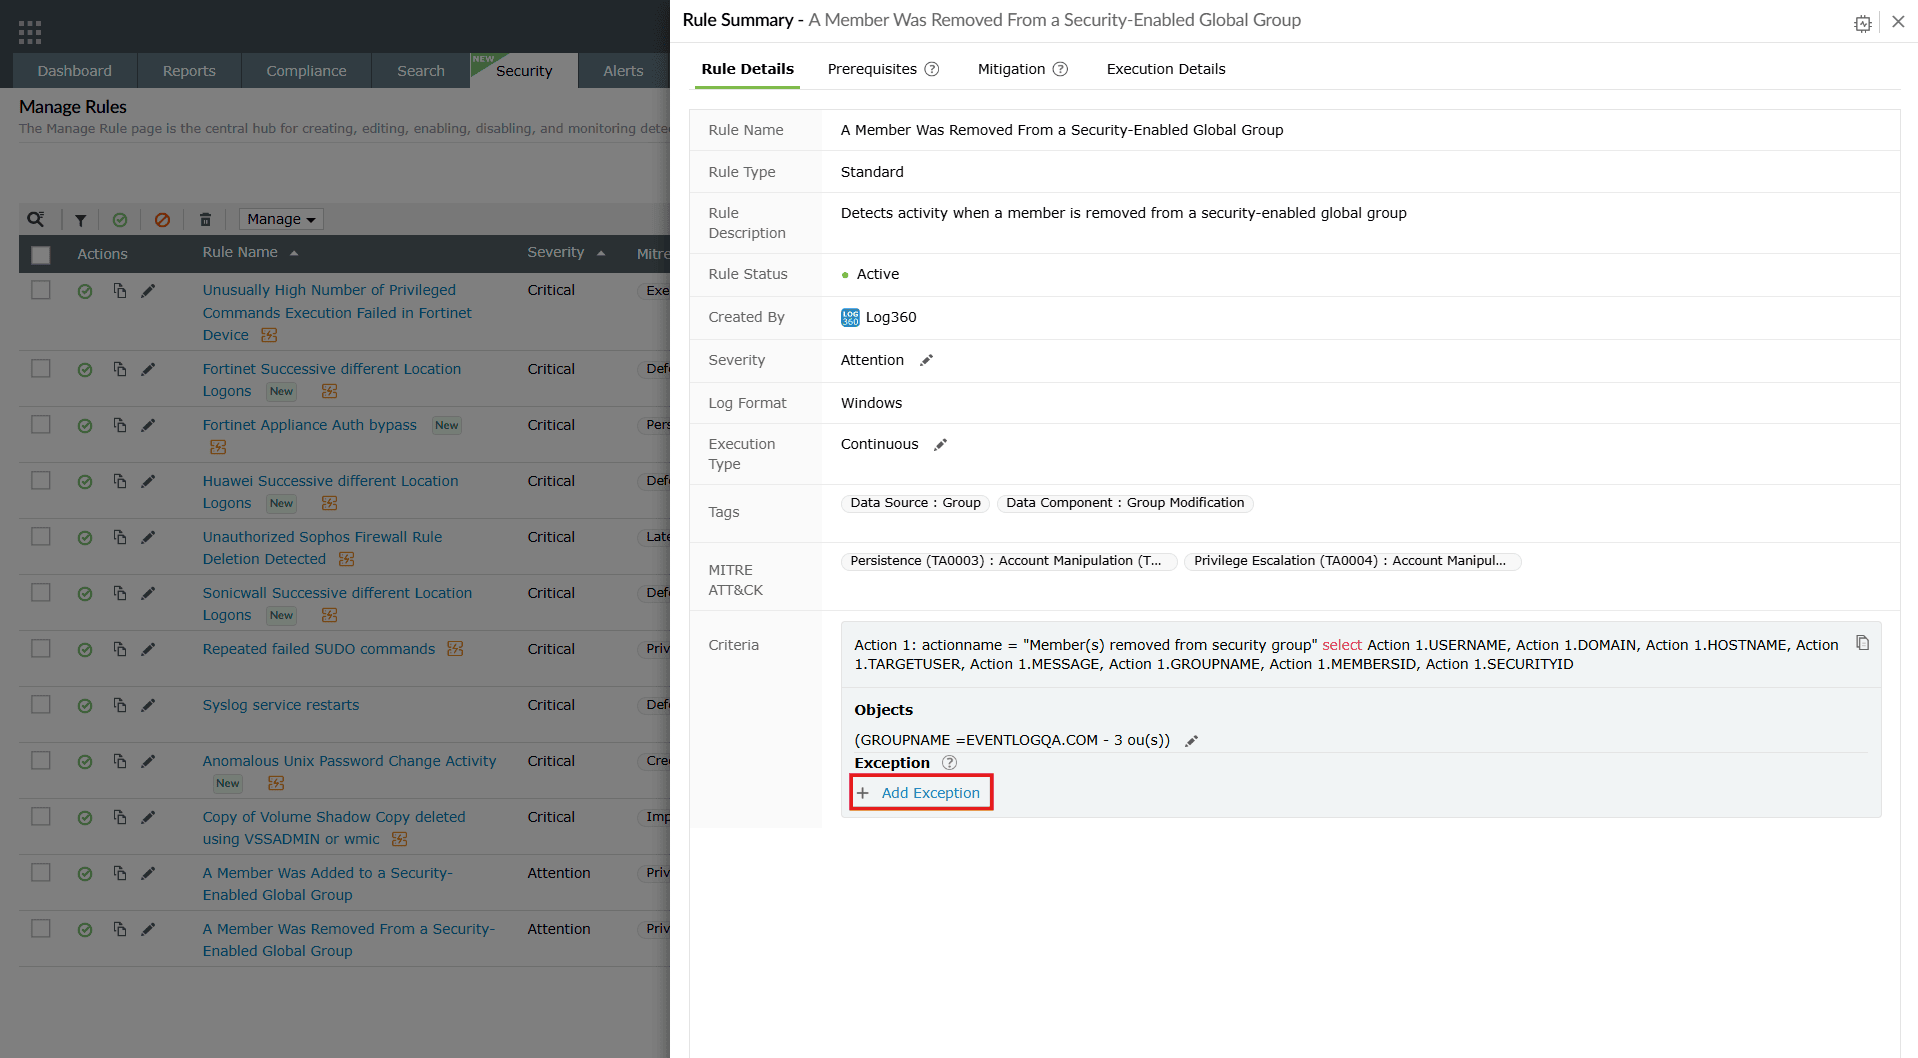Open the Exception help icon
Viewport: 1918px width, 1058px height.
pos(949,763)
